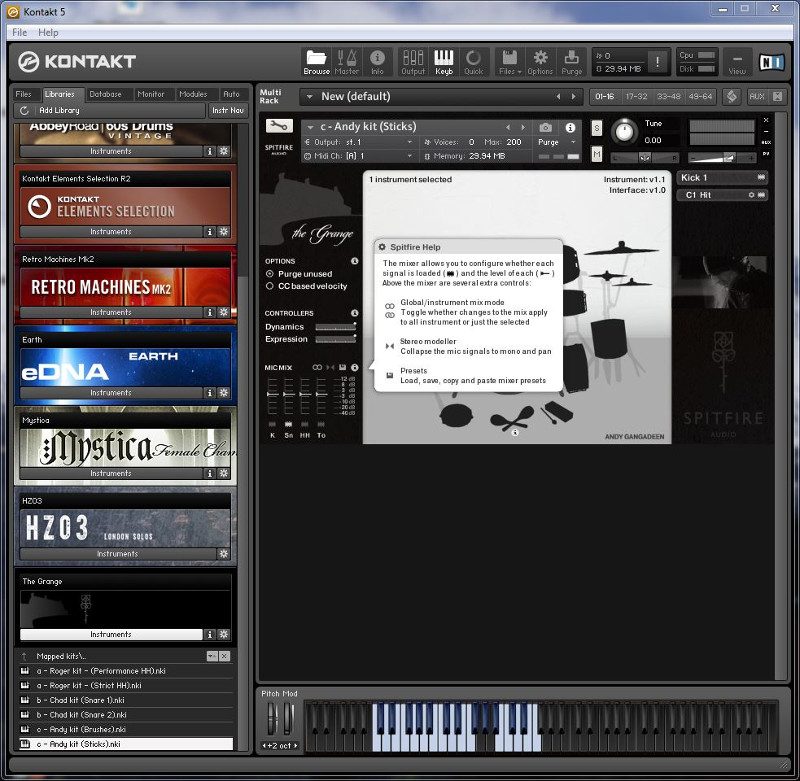The height and width of the screenshot is (781, 800).
Task: Click the Mic Mix presets disk icon
Action: [342, 367]
